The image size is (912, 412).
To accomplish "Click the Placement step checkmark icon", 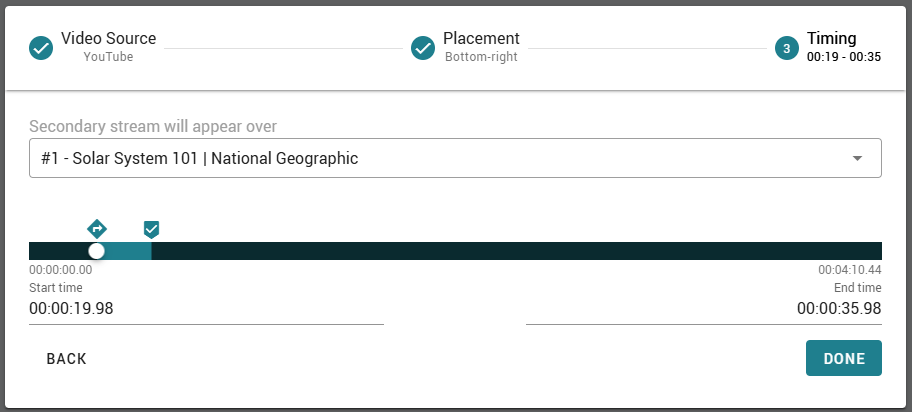I will [x=423, y=48].
